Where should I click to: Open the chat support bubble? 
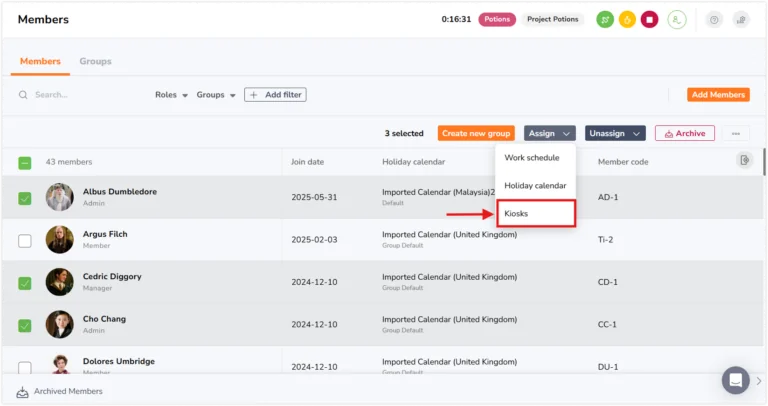735,380
